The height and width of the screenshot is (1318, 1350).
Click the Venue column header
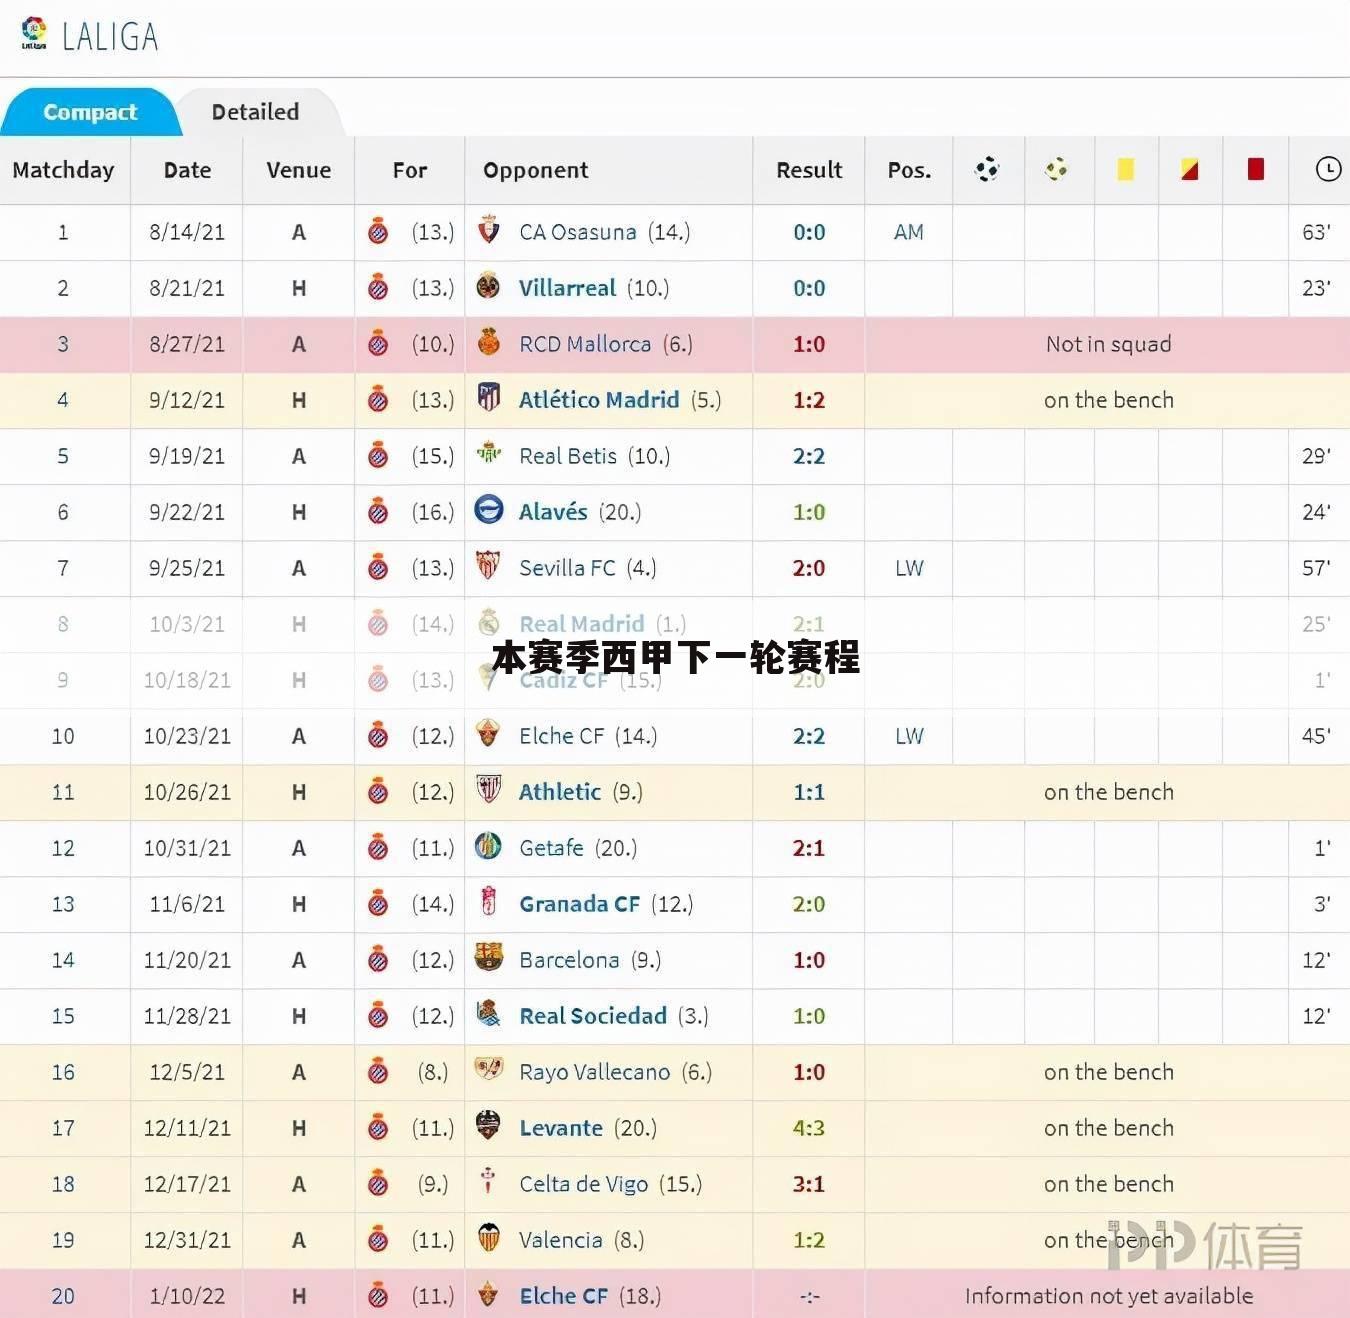tap(298, 170)
